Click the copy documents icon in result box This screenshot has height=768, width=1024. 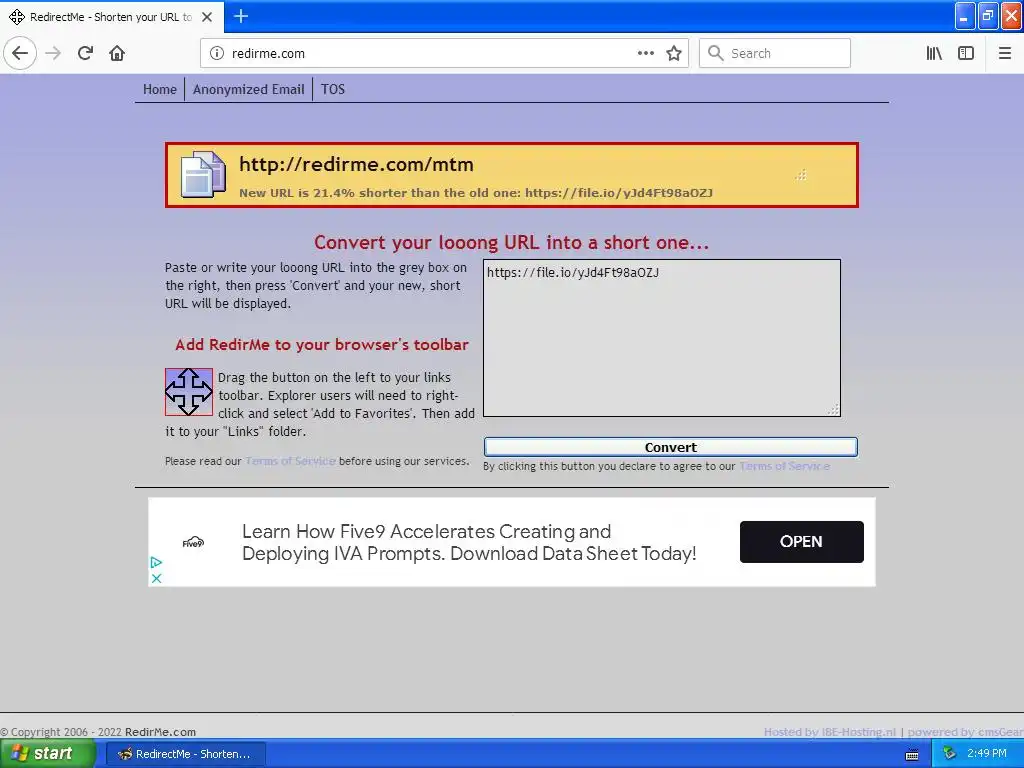203,174
